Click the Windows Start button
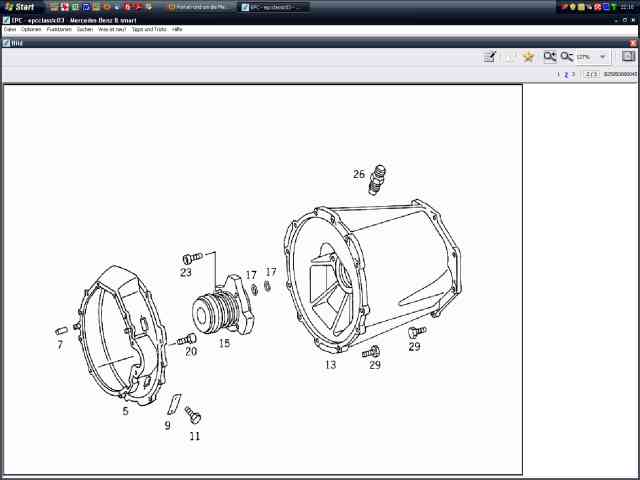 19,6
